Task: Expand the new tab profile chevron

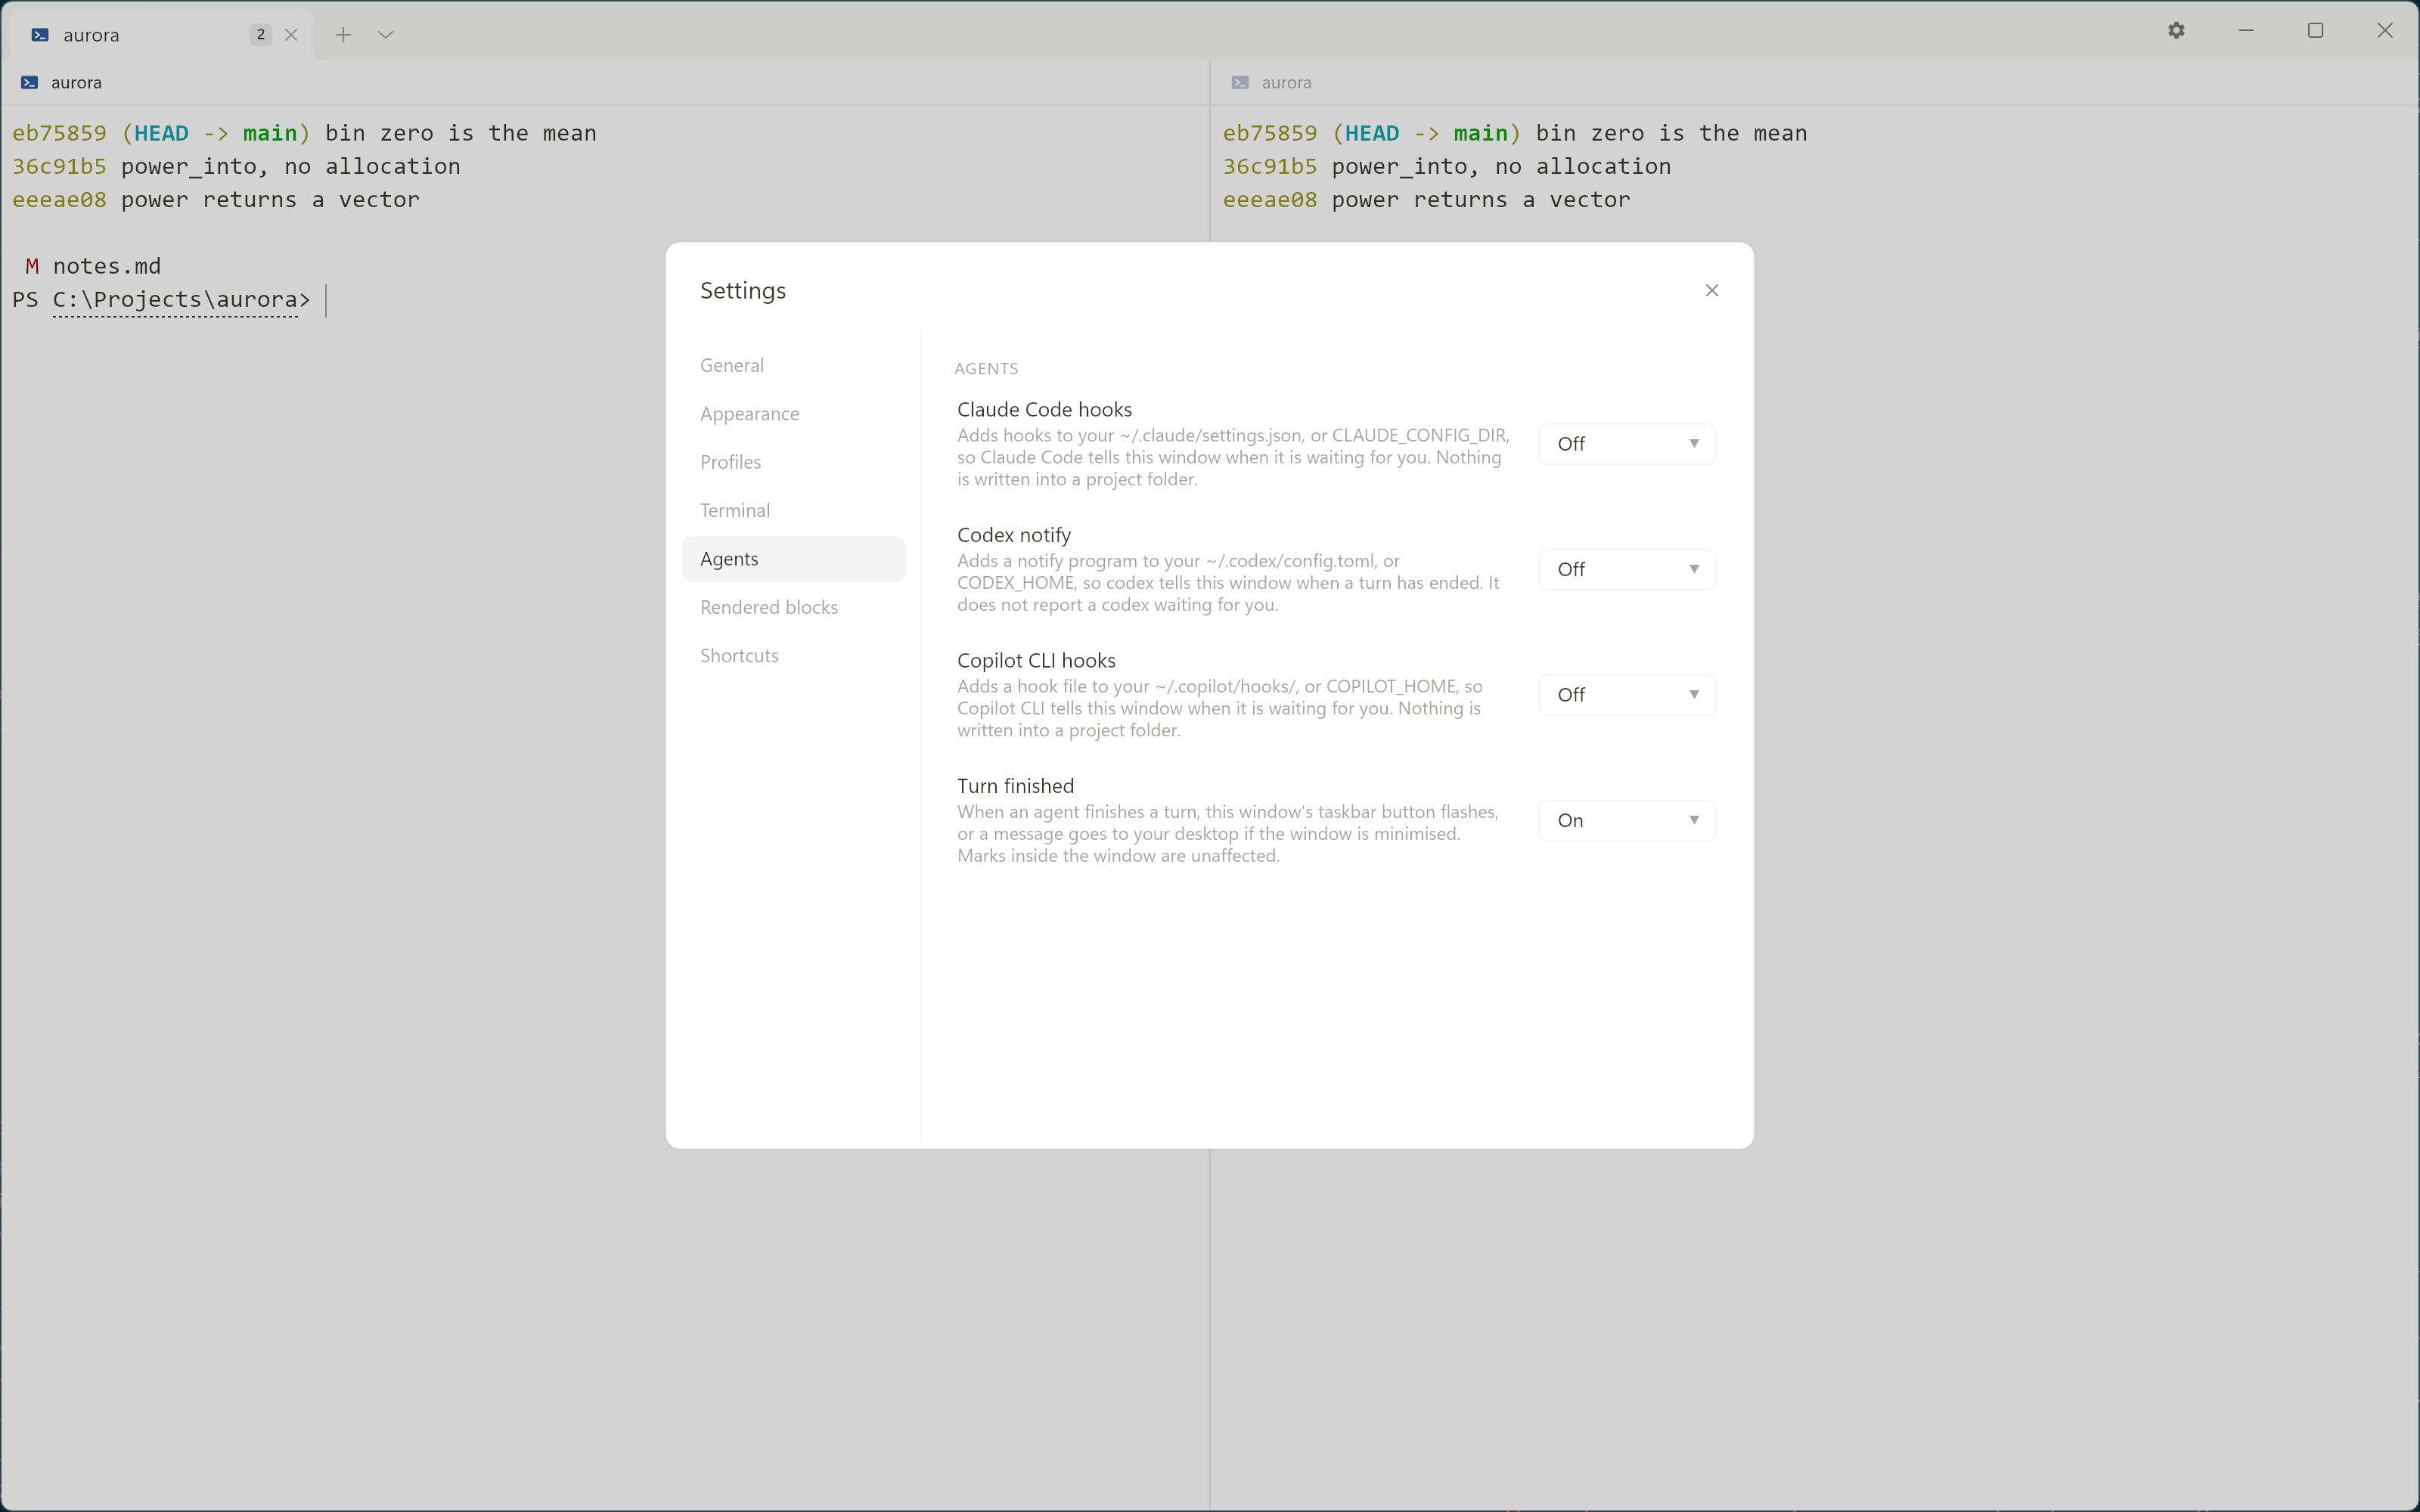Action: click(386, 35)
